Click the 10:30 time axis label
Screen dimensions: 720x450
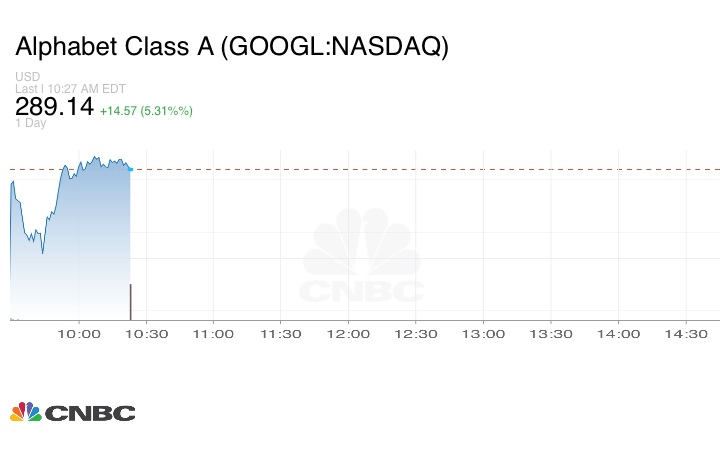pos(146,334)
